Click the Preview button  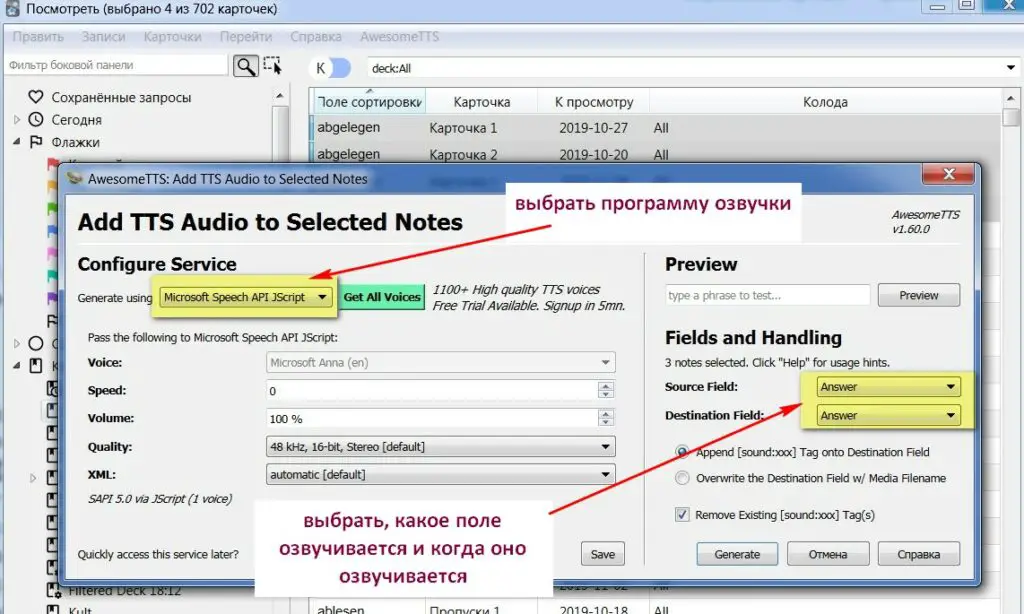(x=919, y=295)
